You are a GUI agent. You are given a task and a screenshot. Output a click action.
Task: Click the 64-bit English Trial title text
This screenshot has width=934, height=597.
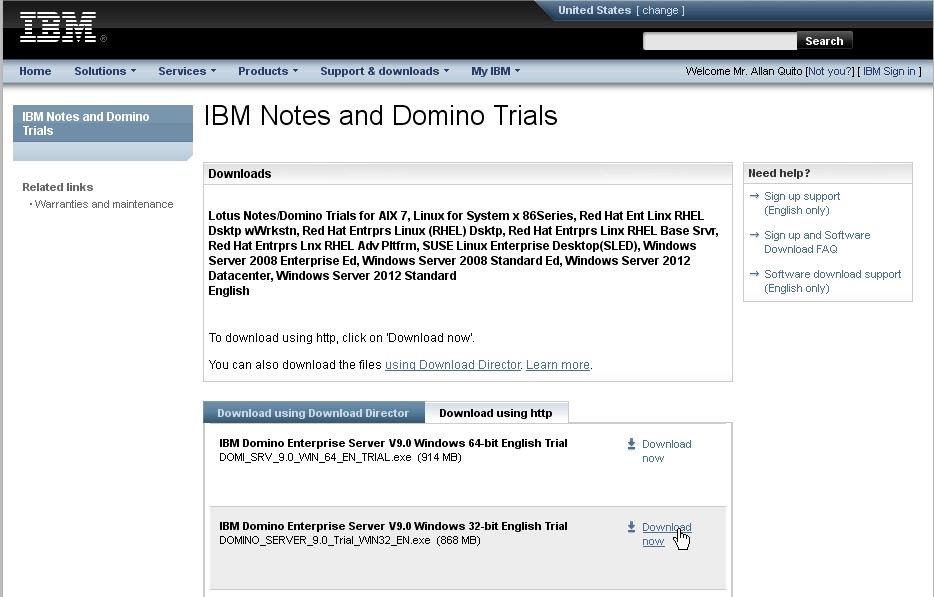(393, 443)
